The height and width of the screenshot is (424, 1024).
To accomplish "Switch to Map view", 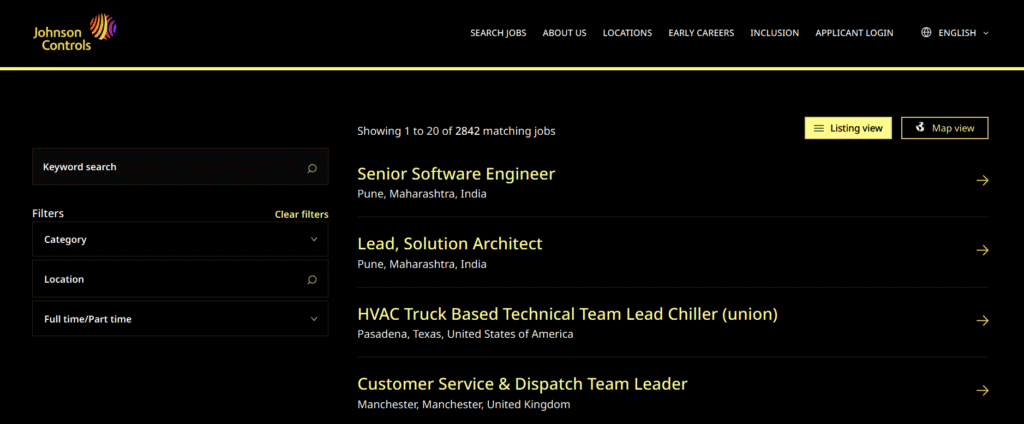I will coord(944,128).
